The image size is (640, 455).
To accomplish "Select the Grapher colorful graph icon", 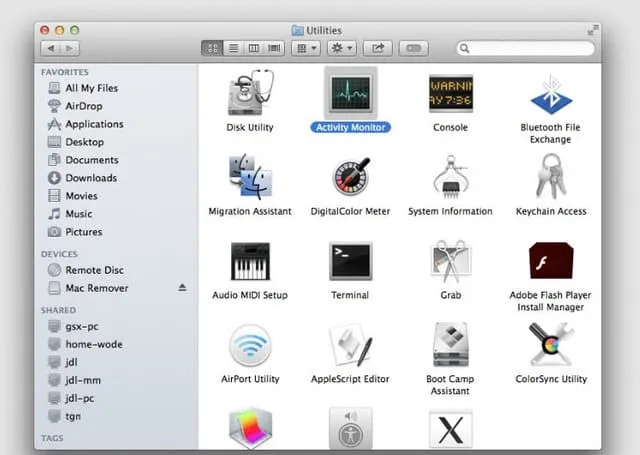I will [x=250, y=428].
